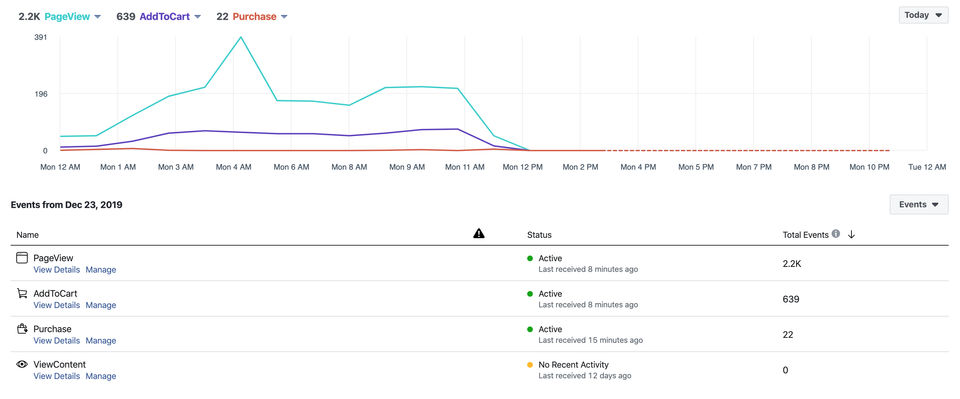Click the ViewContent event name
This screenshot has width=960, height=399.
[x=59, y=365]
